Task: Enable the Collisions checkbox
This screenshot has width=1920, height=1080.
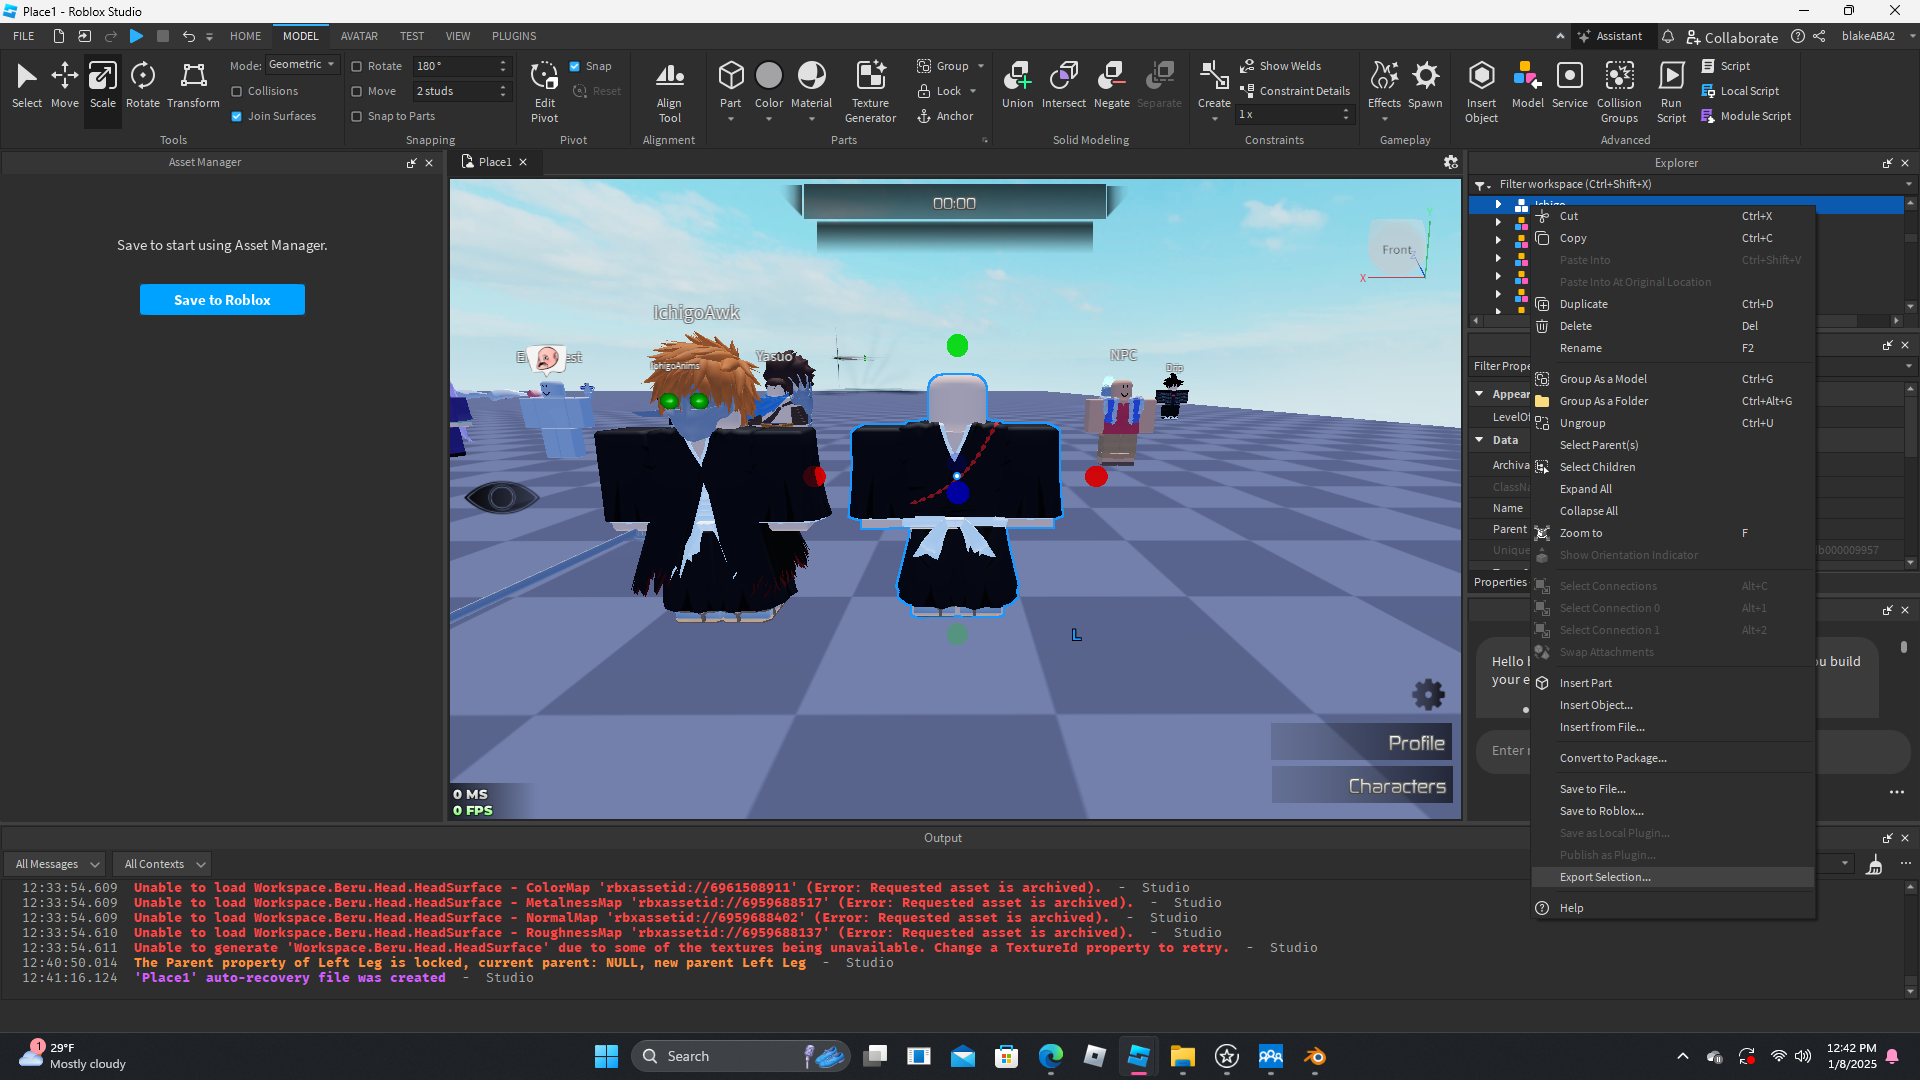Action: click(237, 91)
